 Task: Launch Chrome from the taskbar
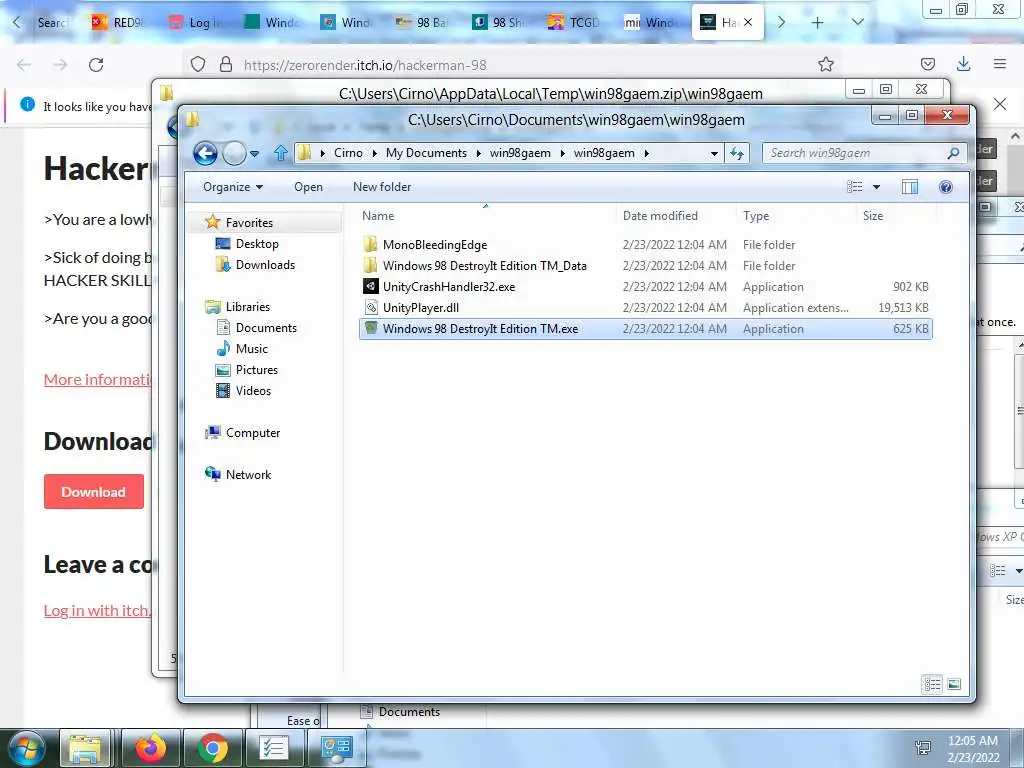click(x=212, y=748)
